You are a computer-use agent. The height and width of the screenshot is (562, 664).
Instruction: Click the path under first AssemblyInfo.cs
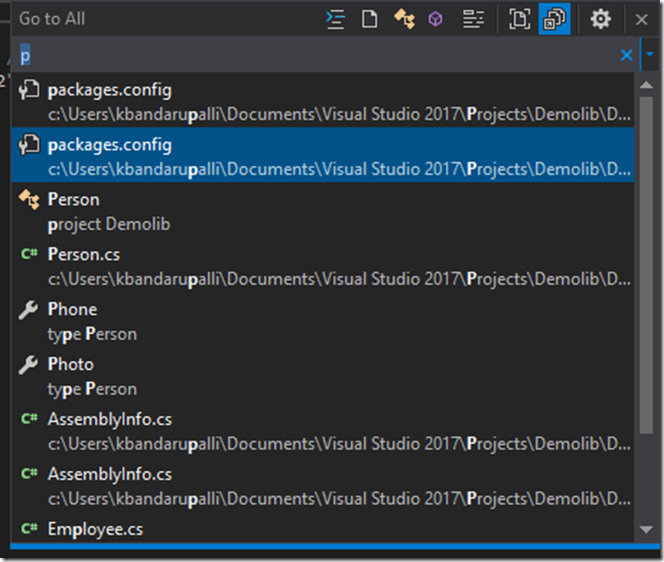pos(339,444)
